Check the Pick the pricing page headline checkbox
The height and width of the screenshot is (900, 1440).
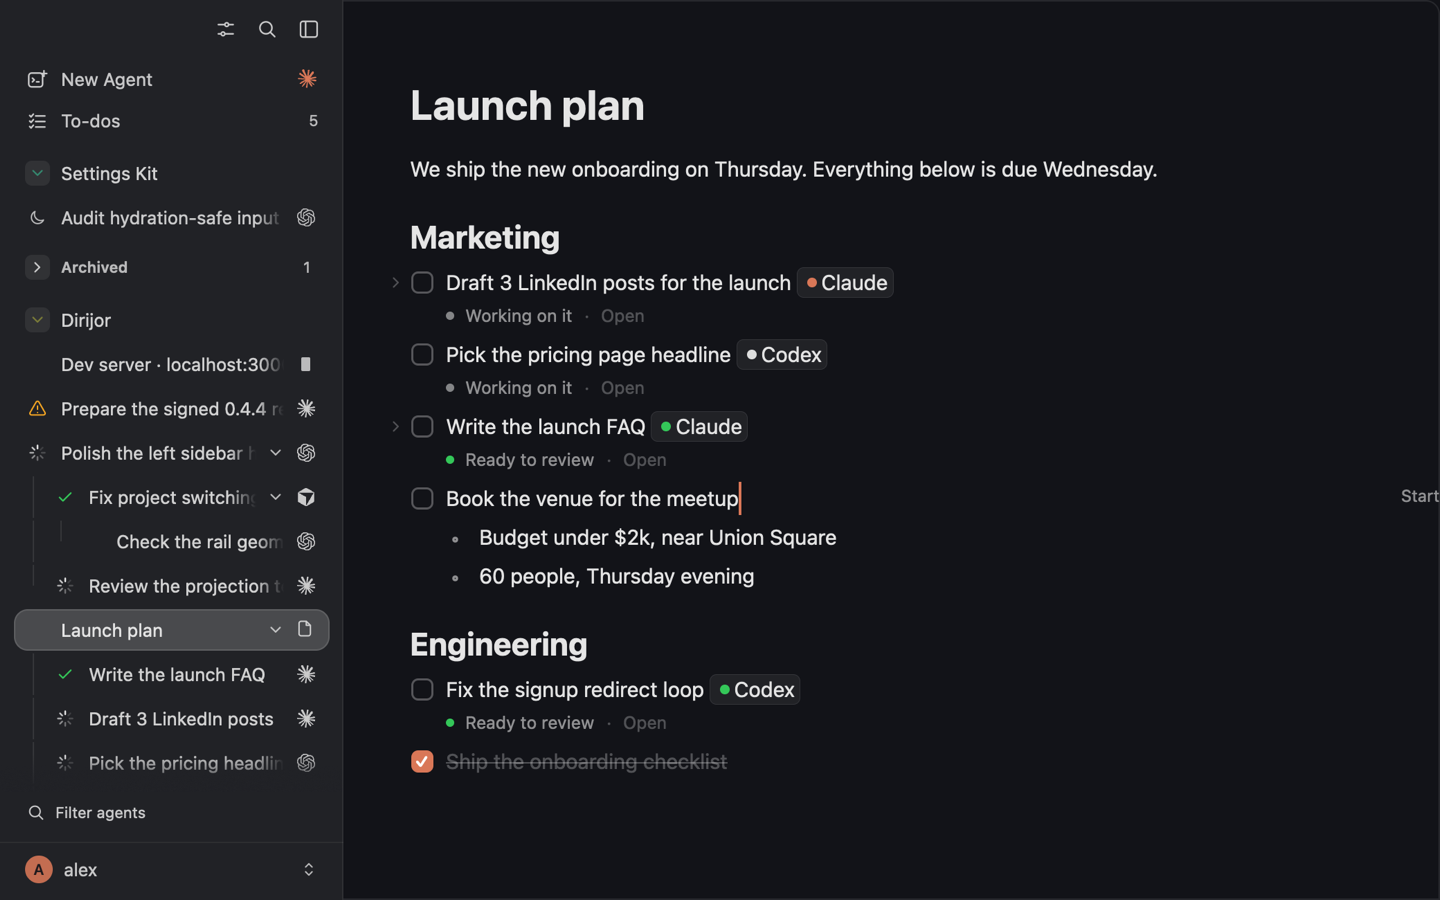tap(422, 355)
